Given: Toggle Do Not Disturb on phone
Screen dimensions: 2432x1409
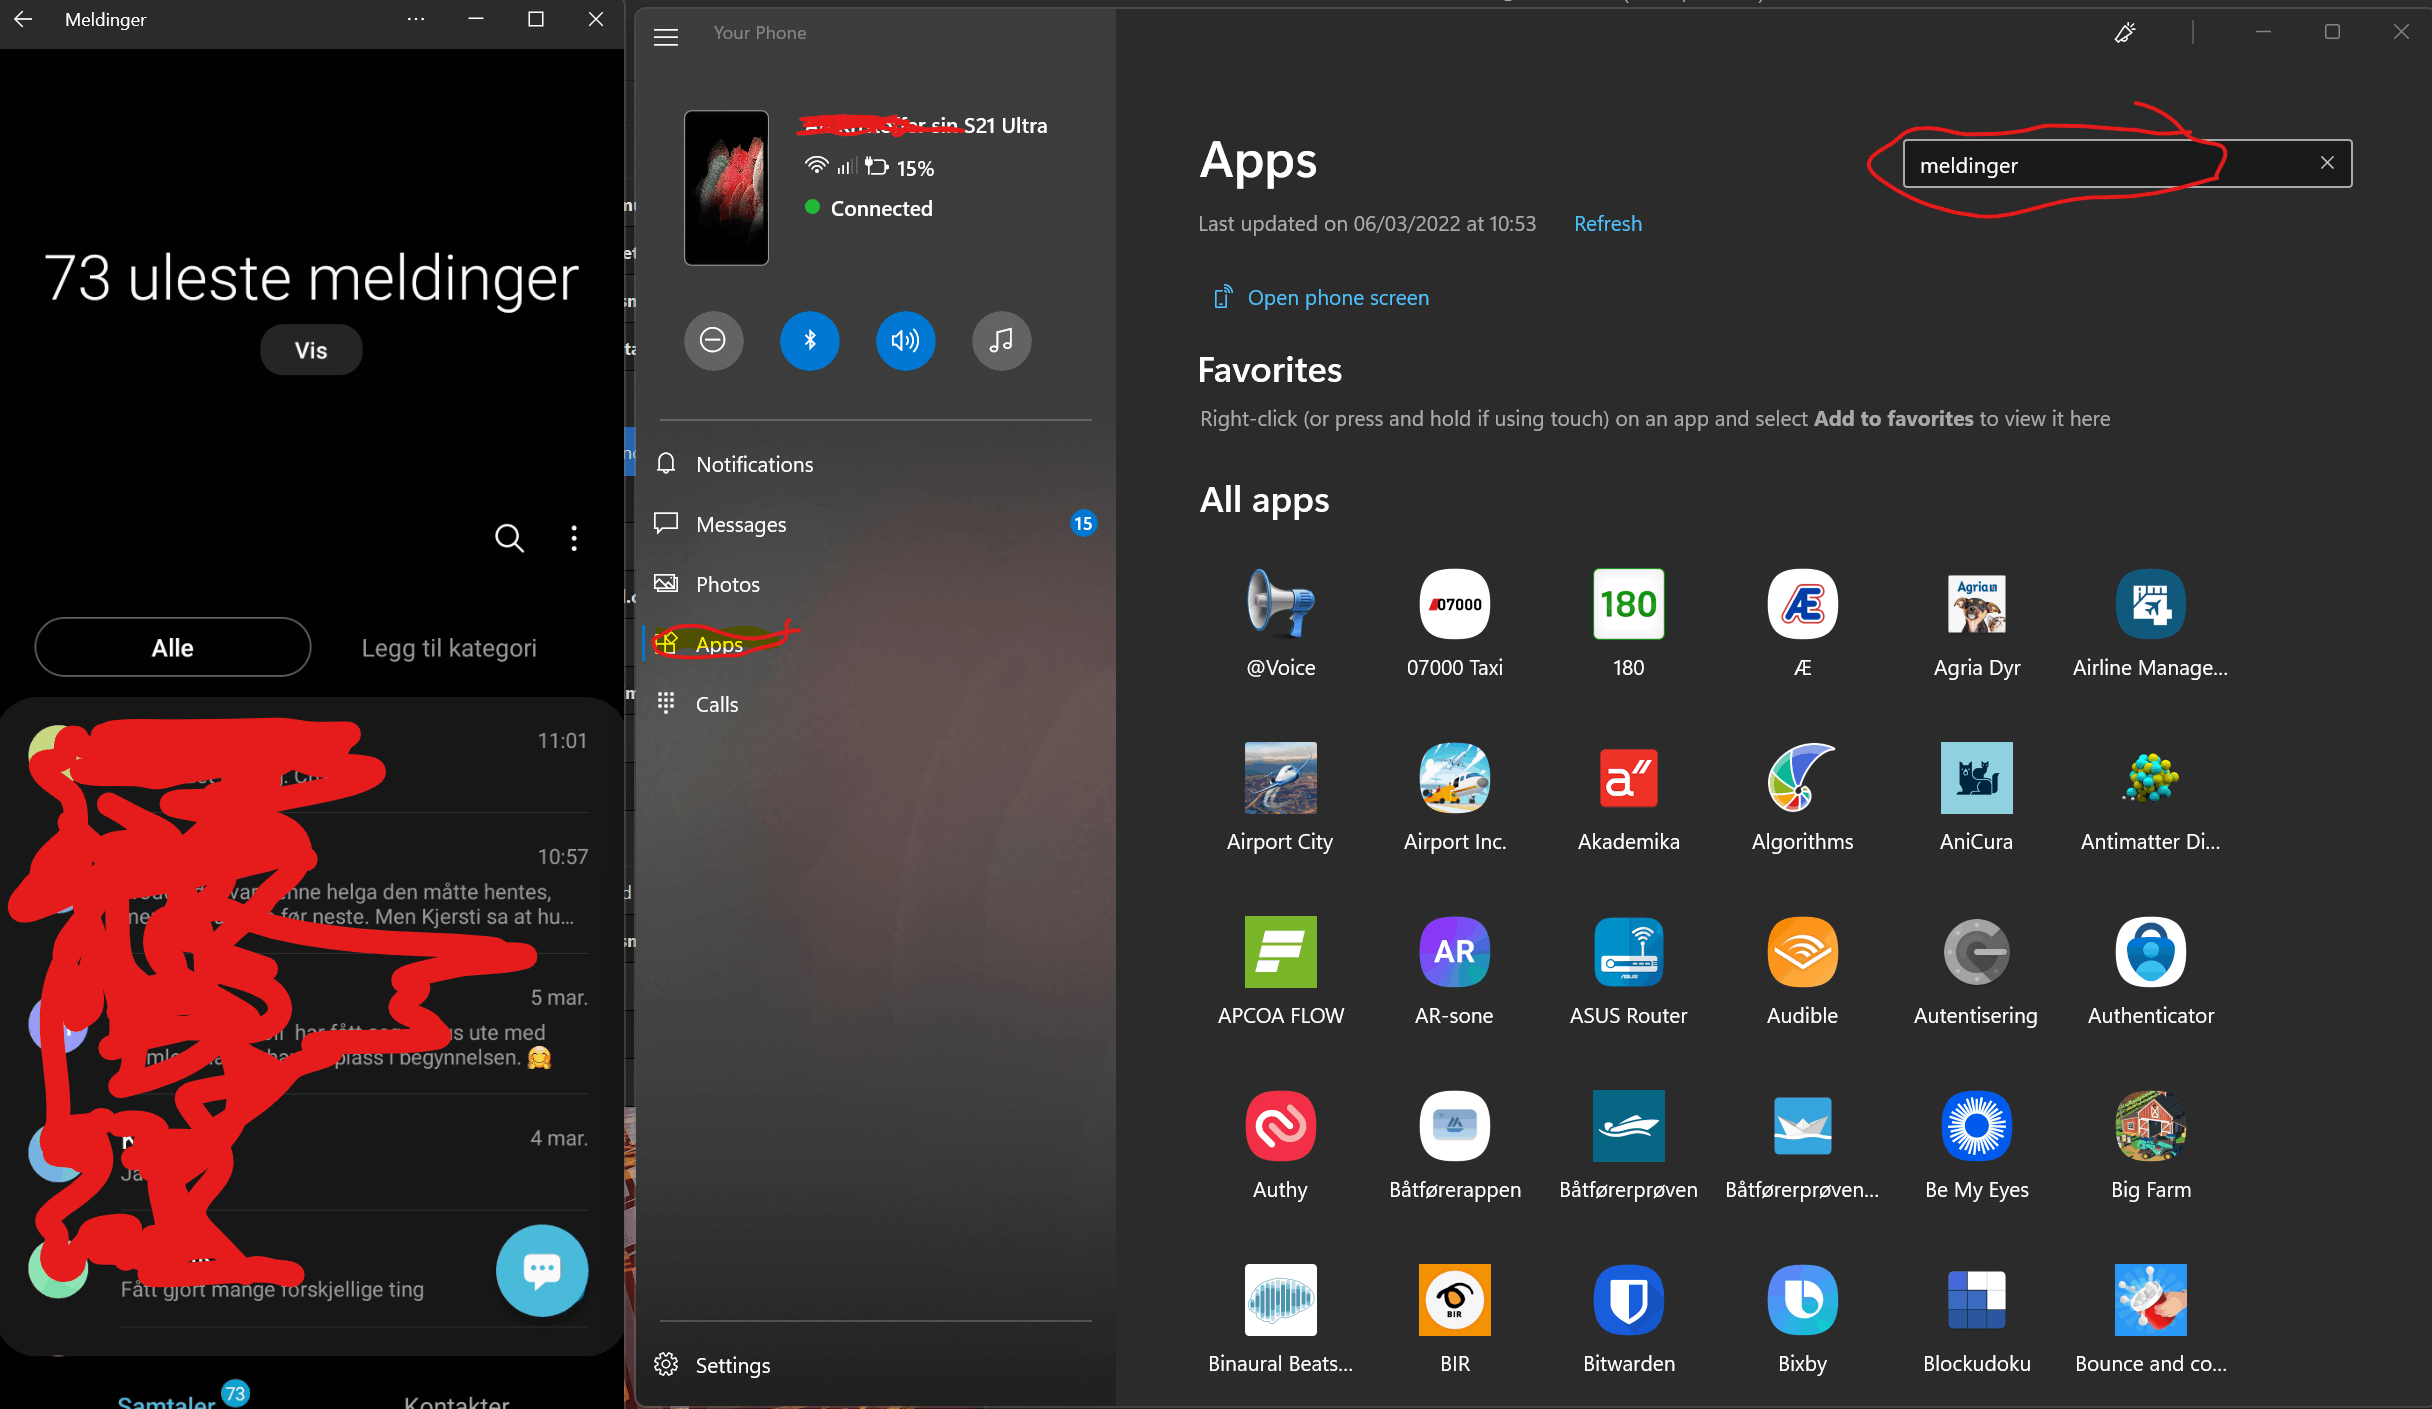Looking at the screenshot, I should coord(713,341).
